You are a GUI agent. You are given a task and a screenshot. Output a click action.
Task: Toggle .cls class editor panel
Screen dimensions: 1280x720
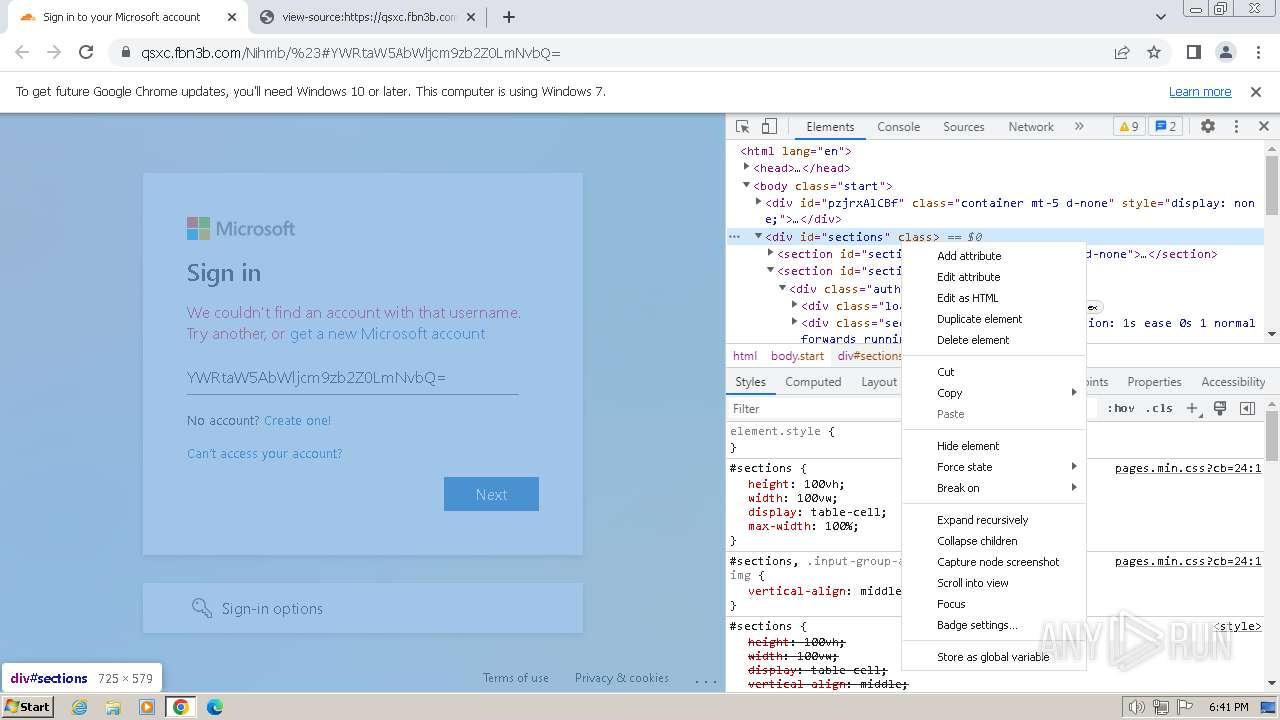1159,408
